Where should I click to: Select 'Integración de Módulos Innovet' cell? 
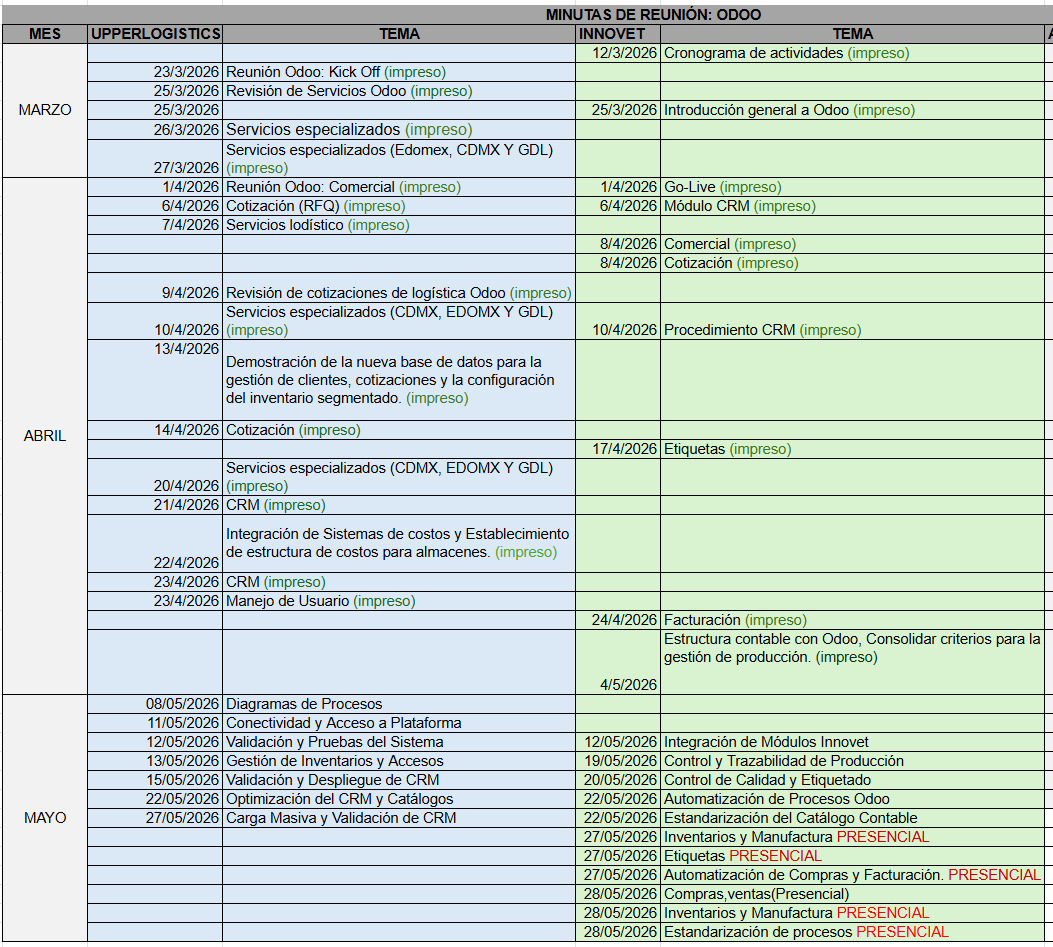click(852, 742)
